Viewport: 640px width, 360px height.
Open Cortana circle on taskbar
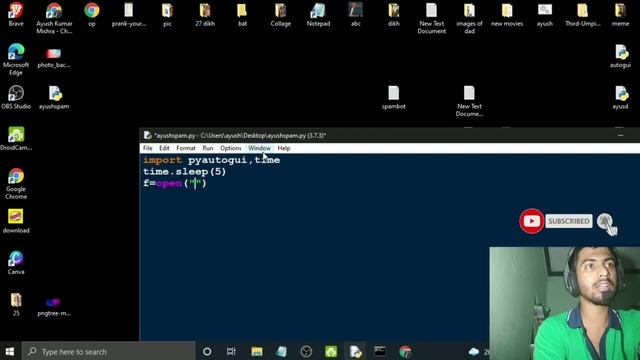pyautogui.click(x=207, y=351)
